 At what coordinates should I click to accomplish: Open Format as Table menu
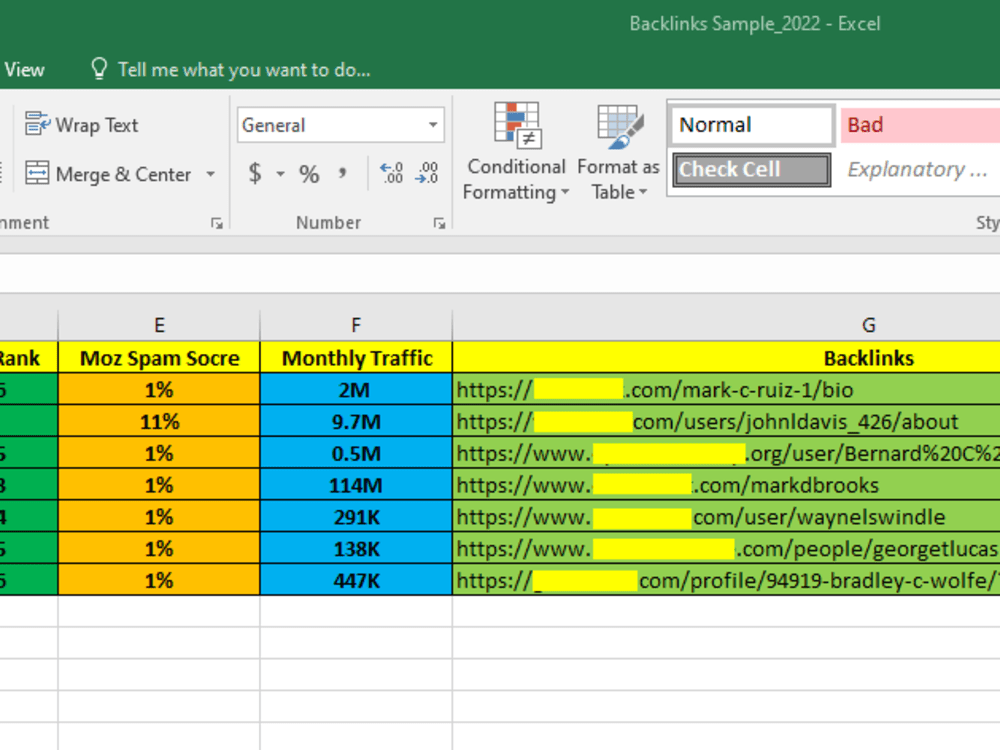618,152
